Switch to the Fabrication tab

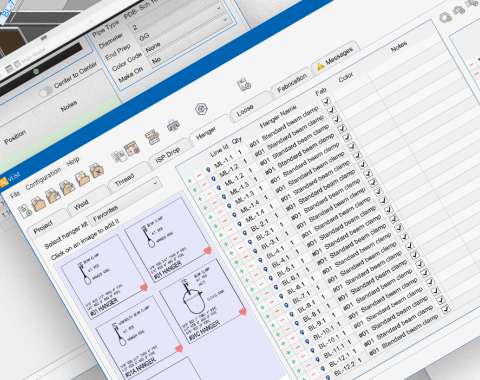(292, 83)
